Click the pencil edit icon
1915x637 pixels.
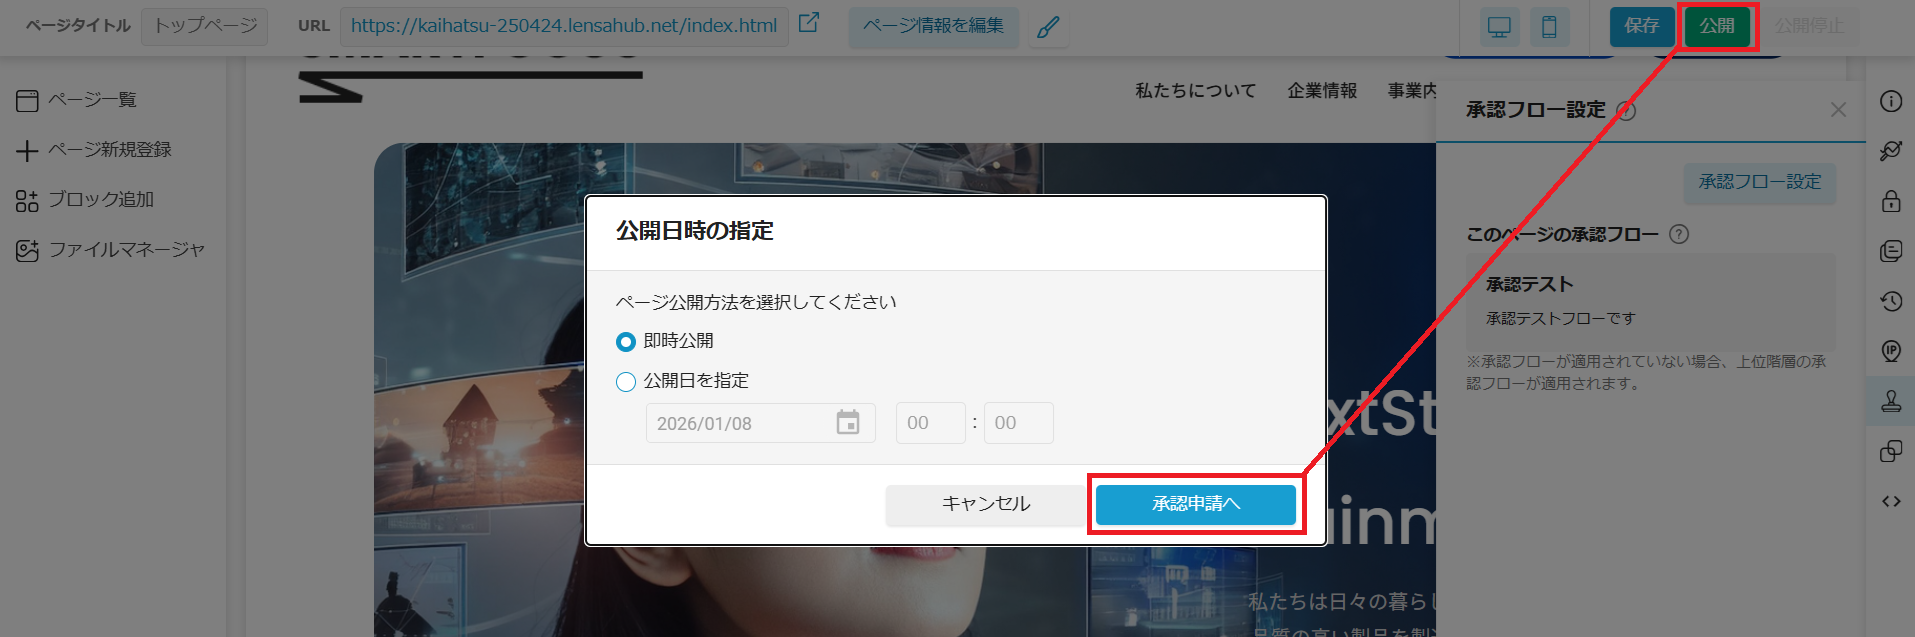click(1048, 27)
